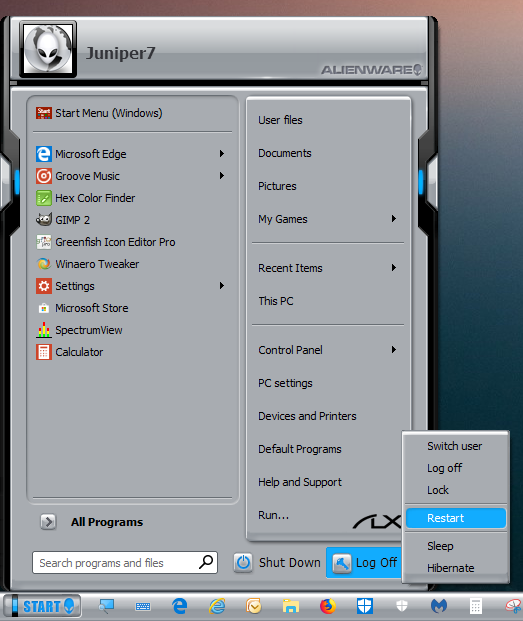Open PC settings entry
This screenshot has width=523, height=621.
[285, 383]
